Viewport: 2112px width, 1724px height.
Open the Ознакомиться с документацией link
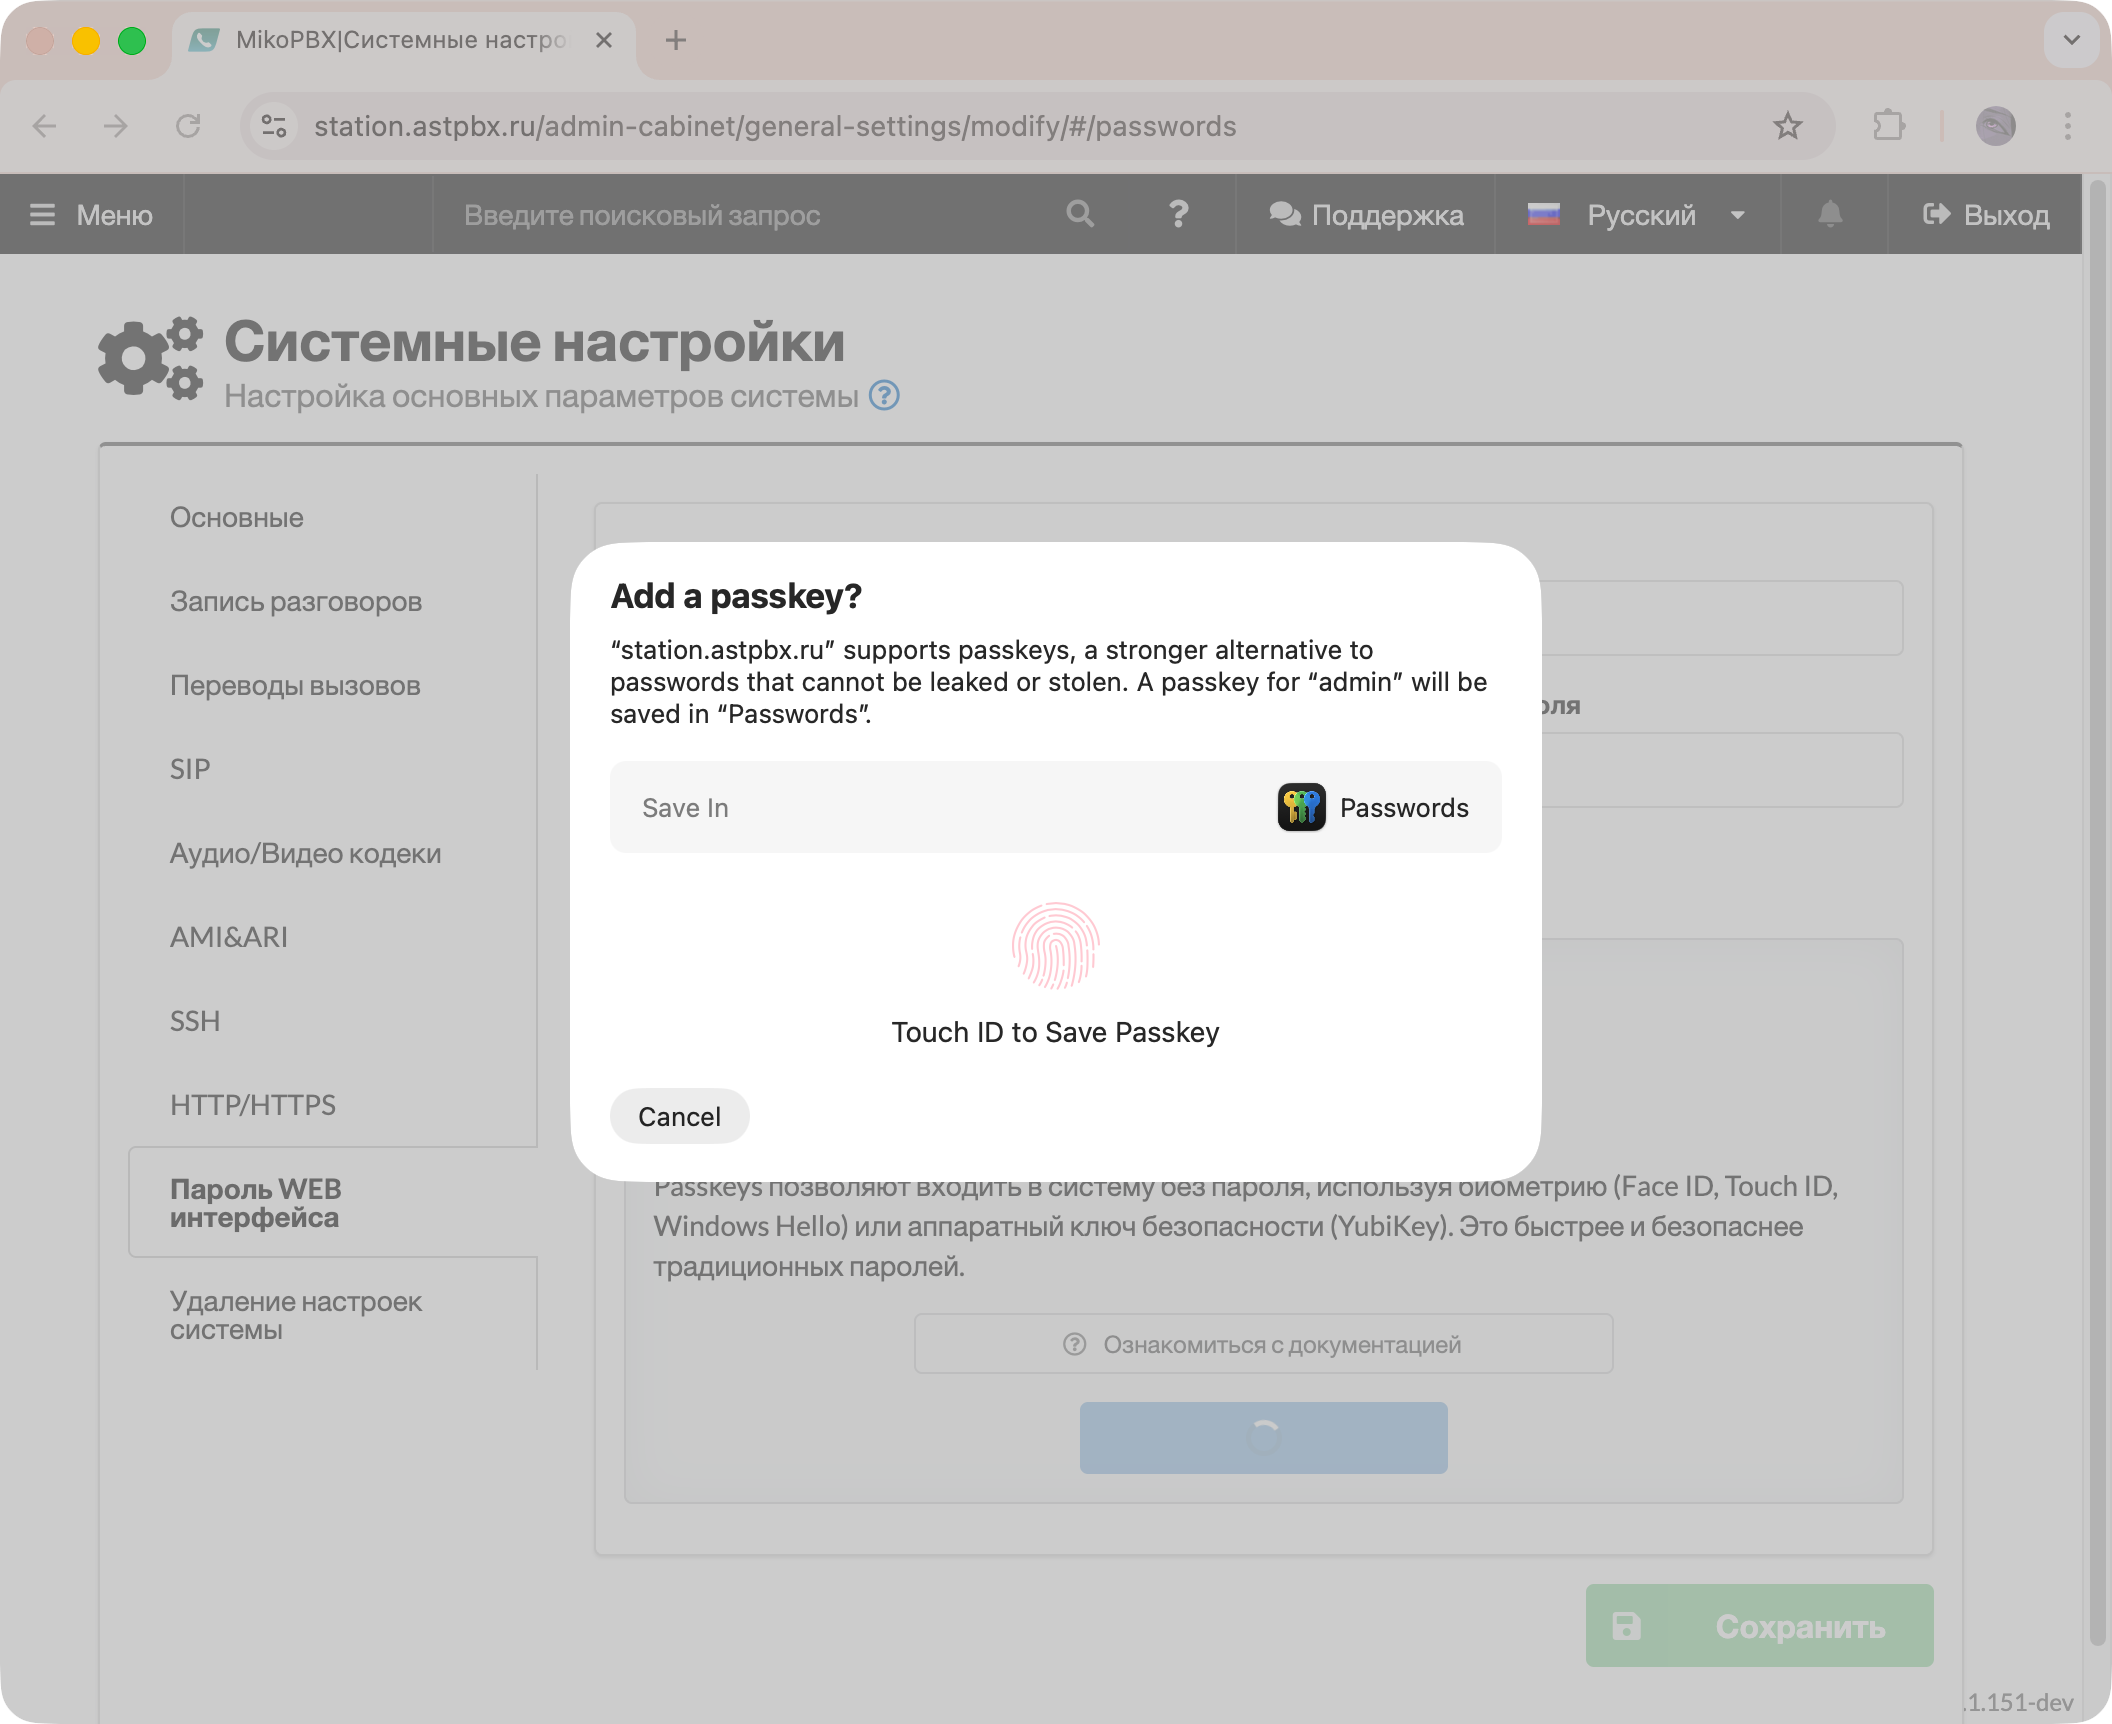(1262, 1344)
